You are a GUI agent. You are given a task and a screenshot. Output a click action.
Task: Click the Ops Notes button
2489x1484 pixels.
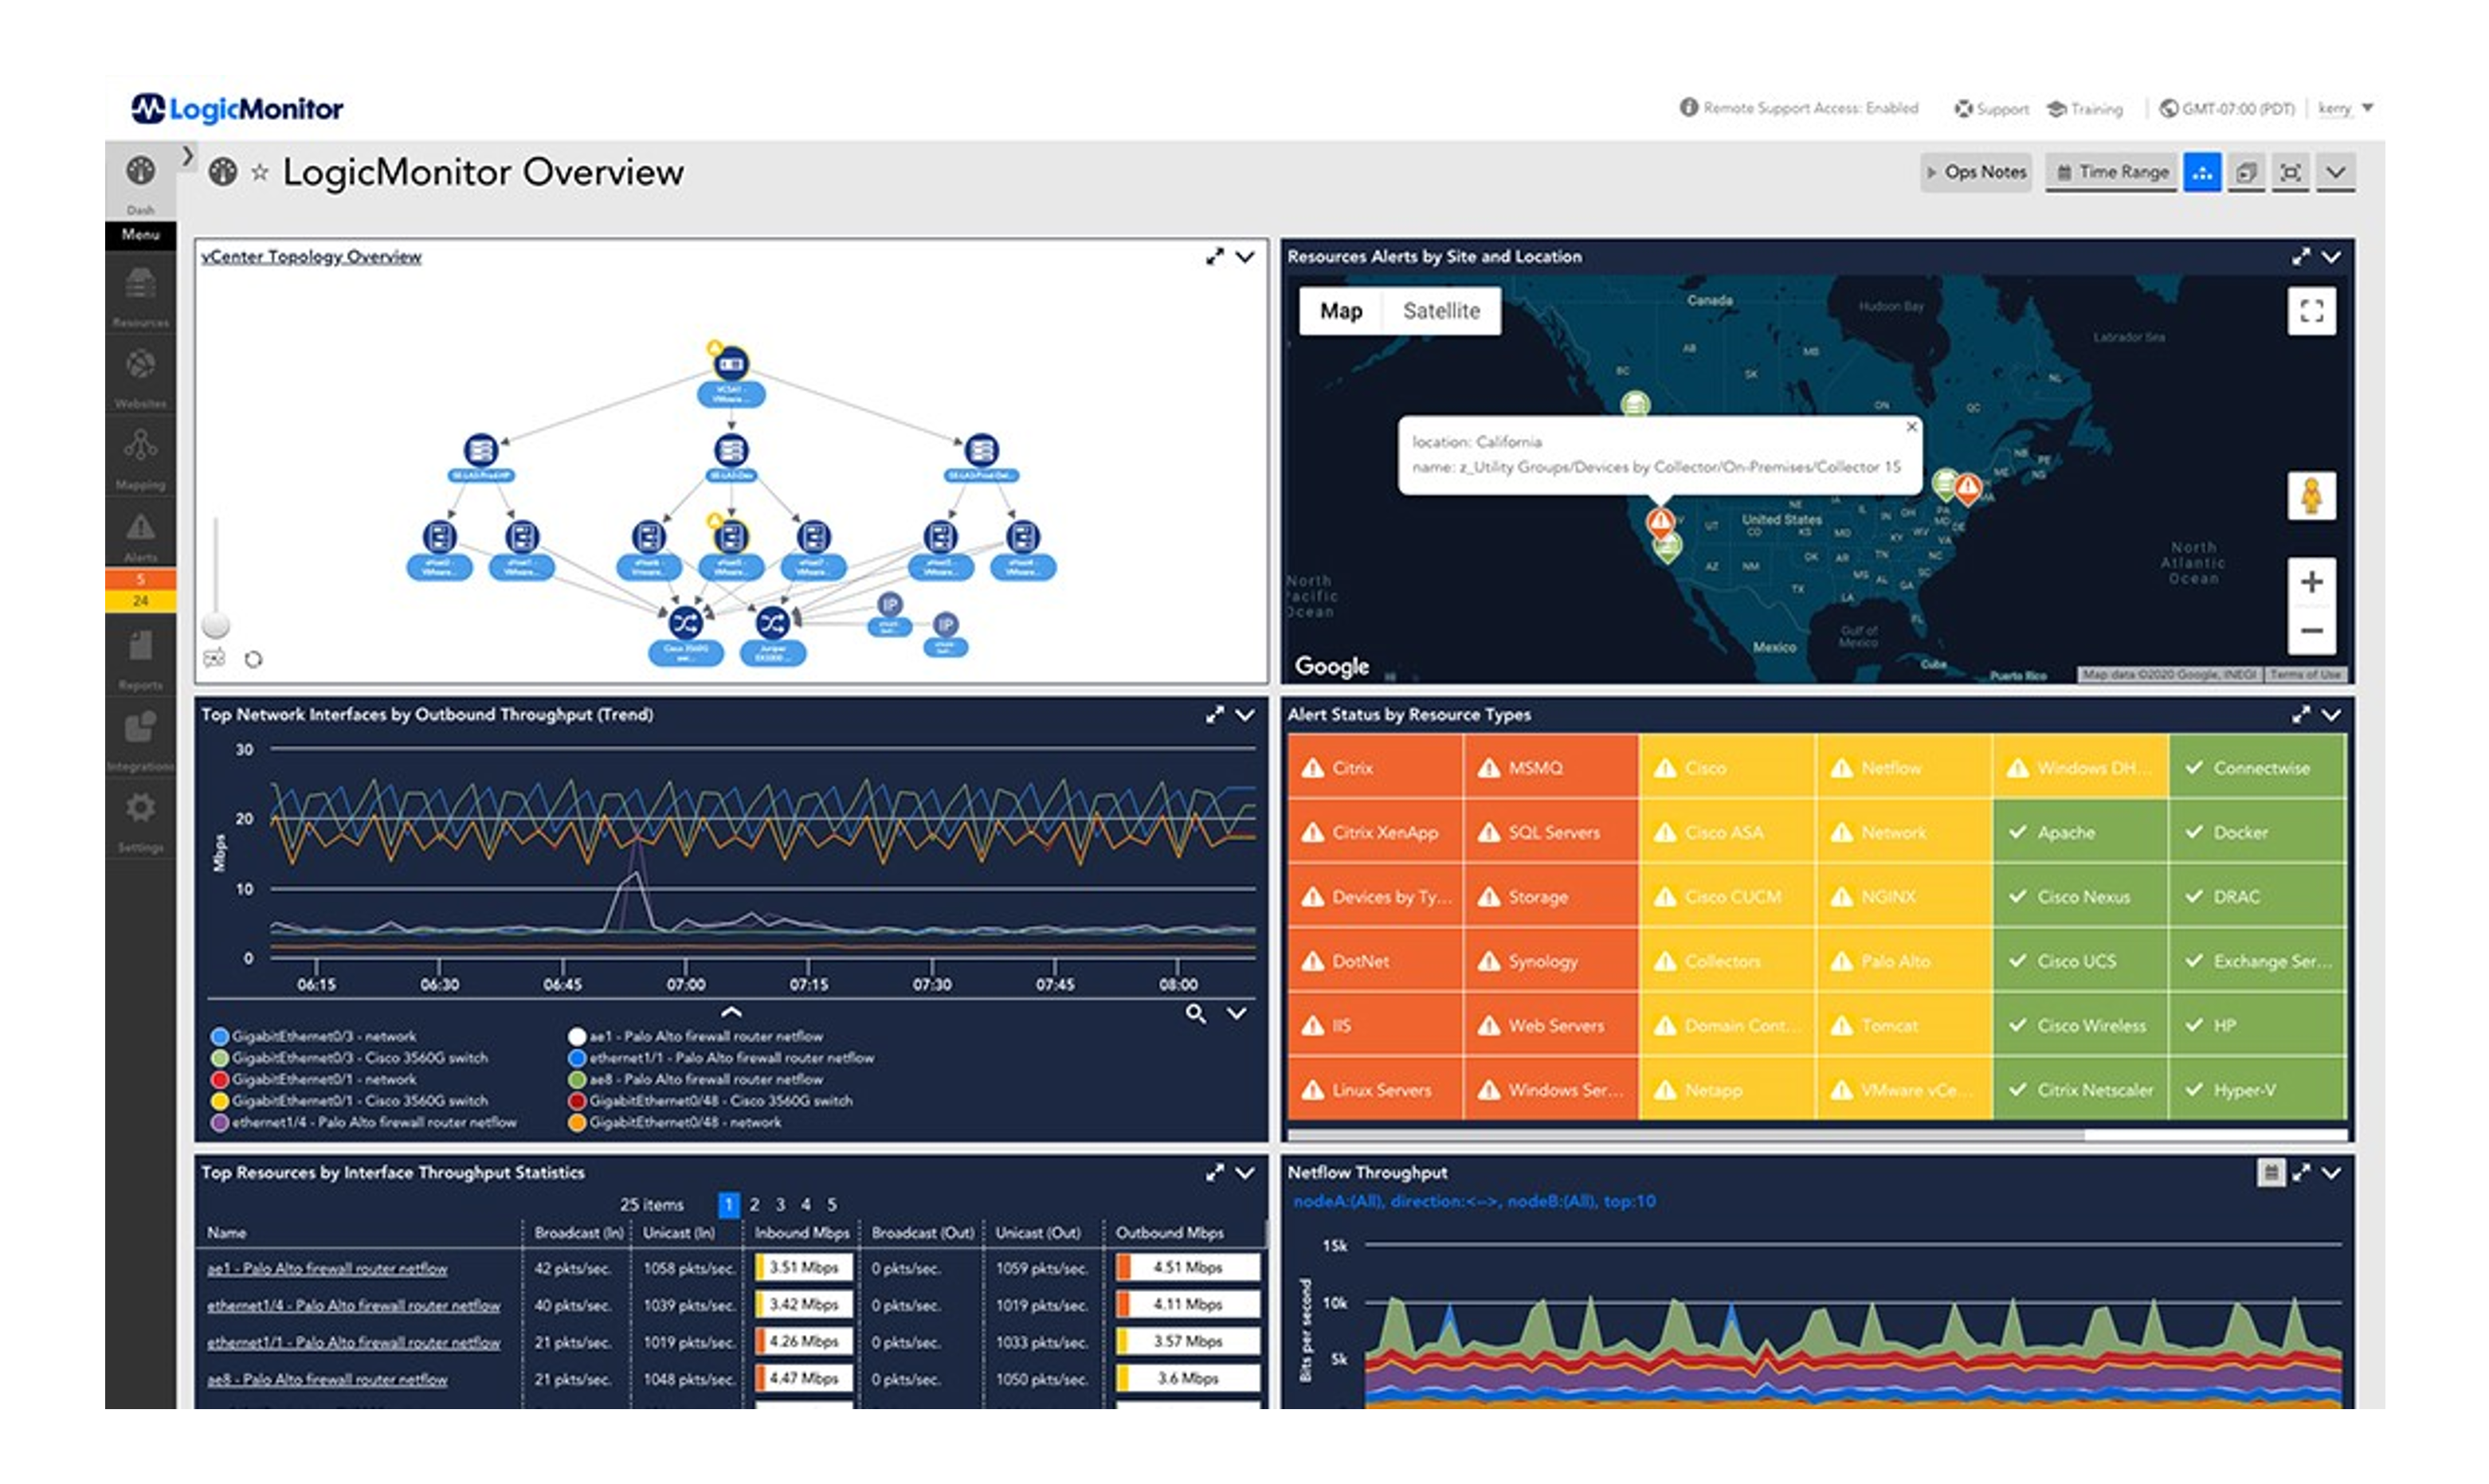(1976, 172)
